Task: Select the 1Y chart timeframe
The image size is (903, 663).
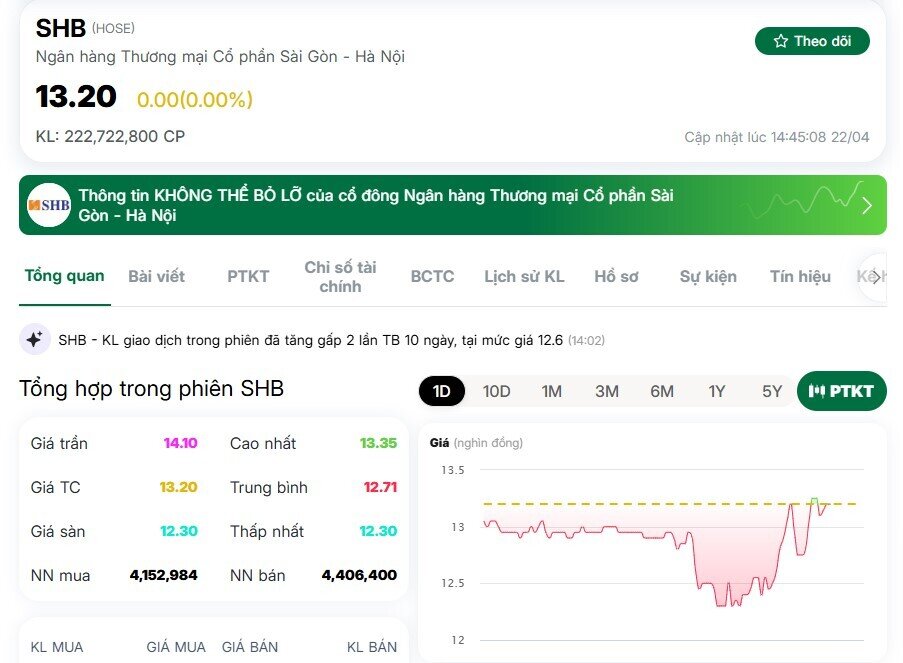Action: pyautogui.click(x=717, y=391)
